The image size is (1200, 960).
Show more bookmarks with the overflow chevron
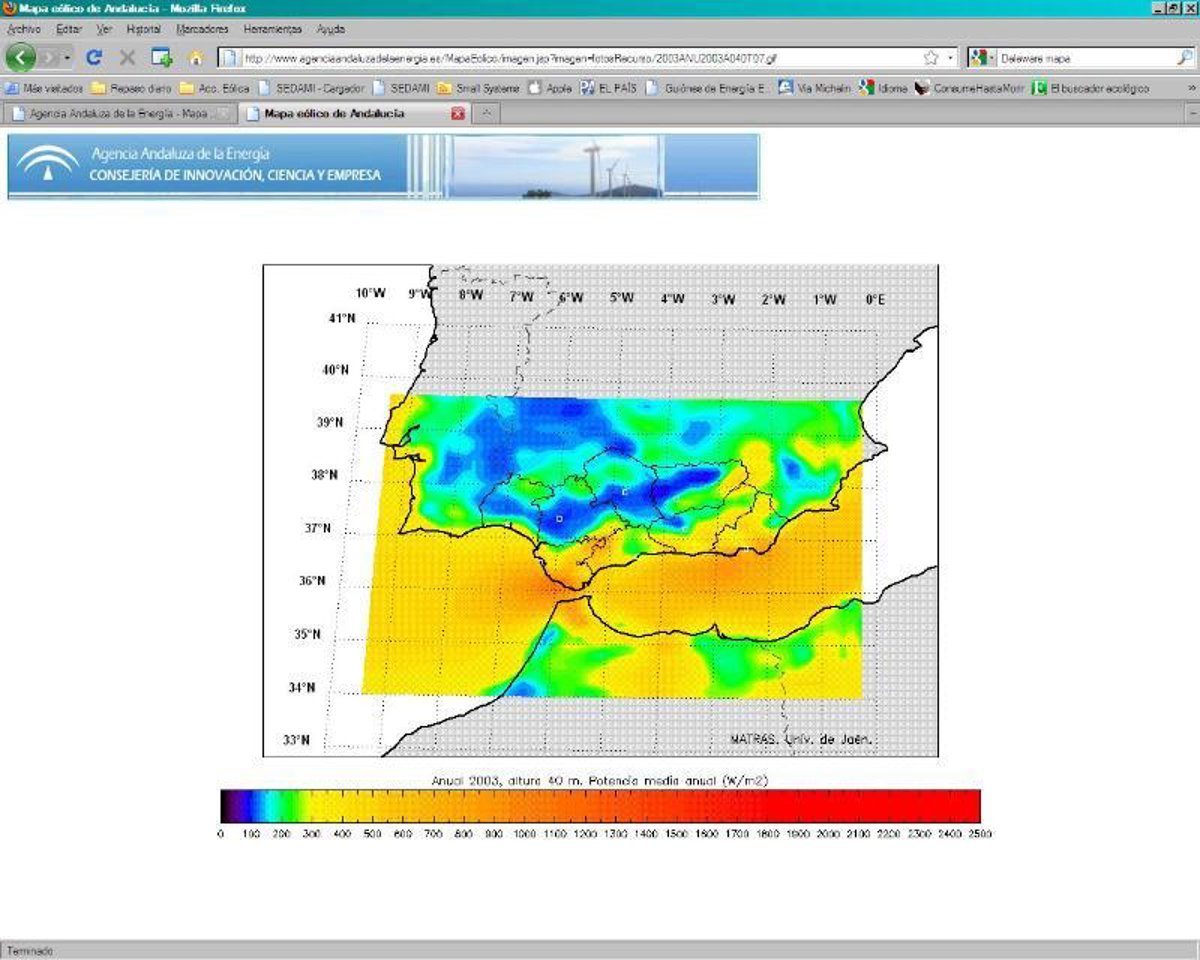click(1191, 88)
